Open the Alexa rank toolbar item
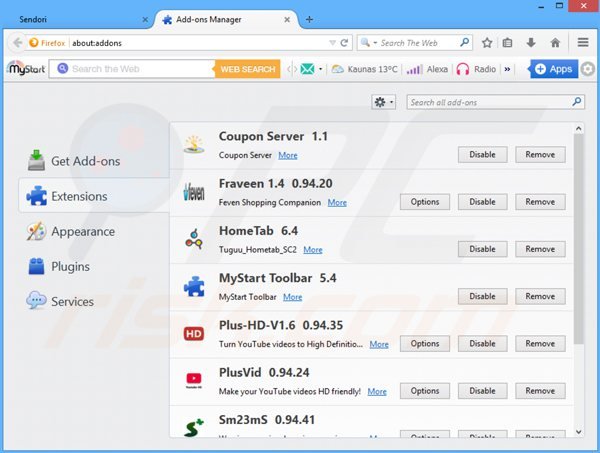Screen dimensions: 600x453 point(427,69)
